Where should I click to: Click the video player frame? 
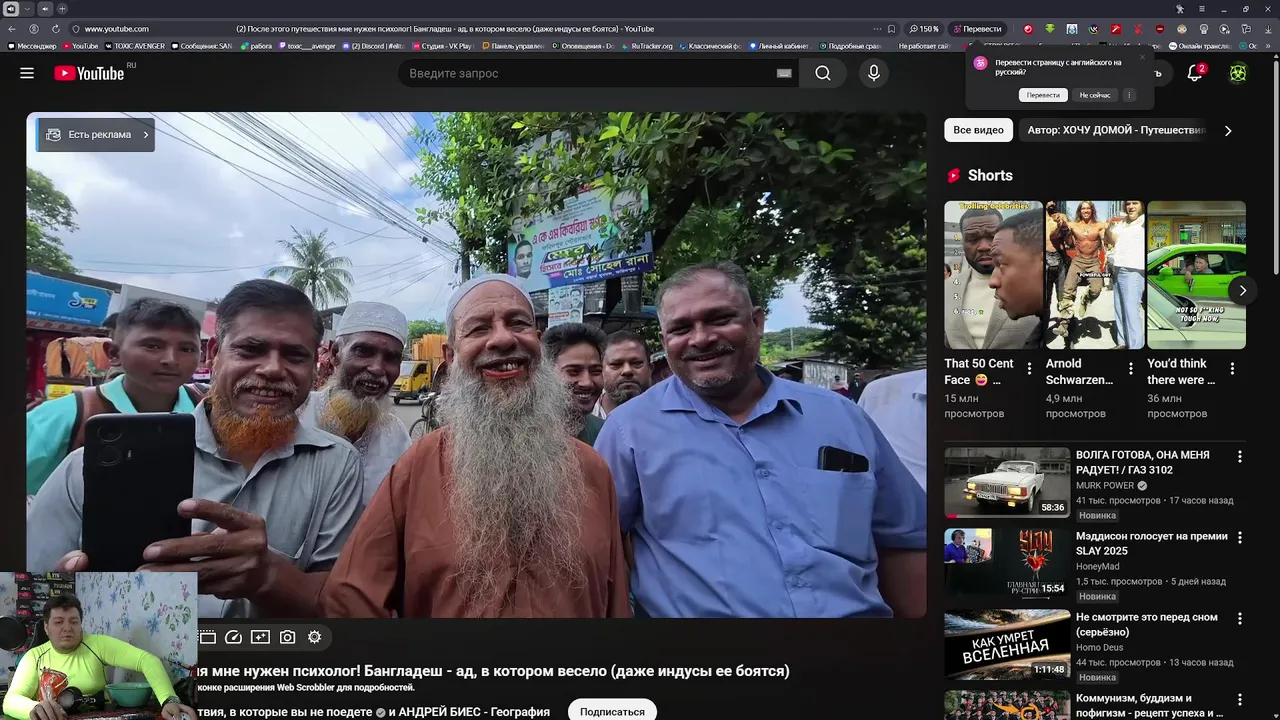(x=476, y=365)
